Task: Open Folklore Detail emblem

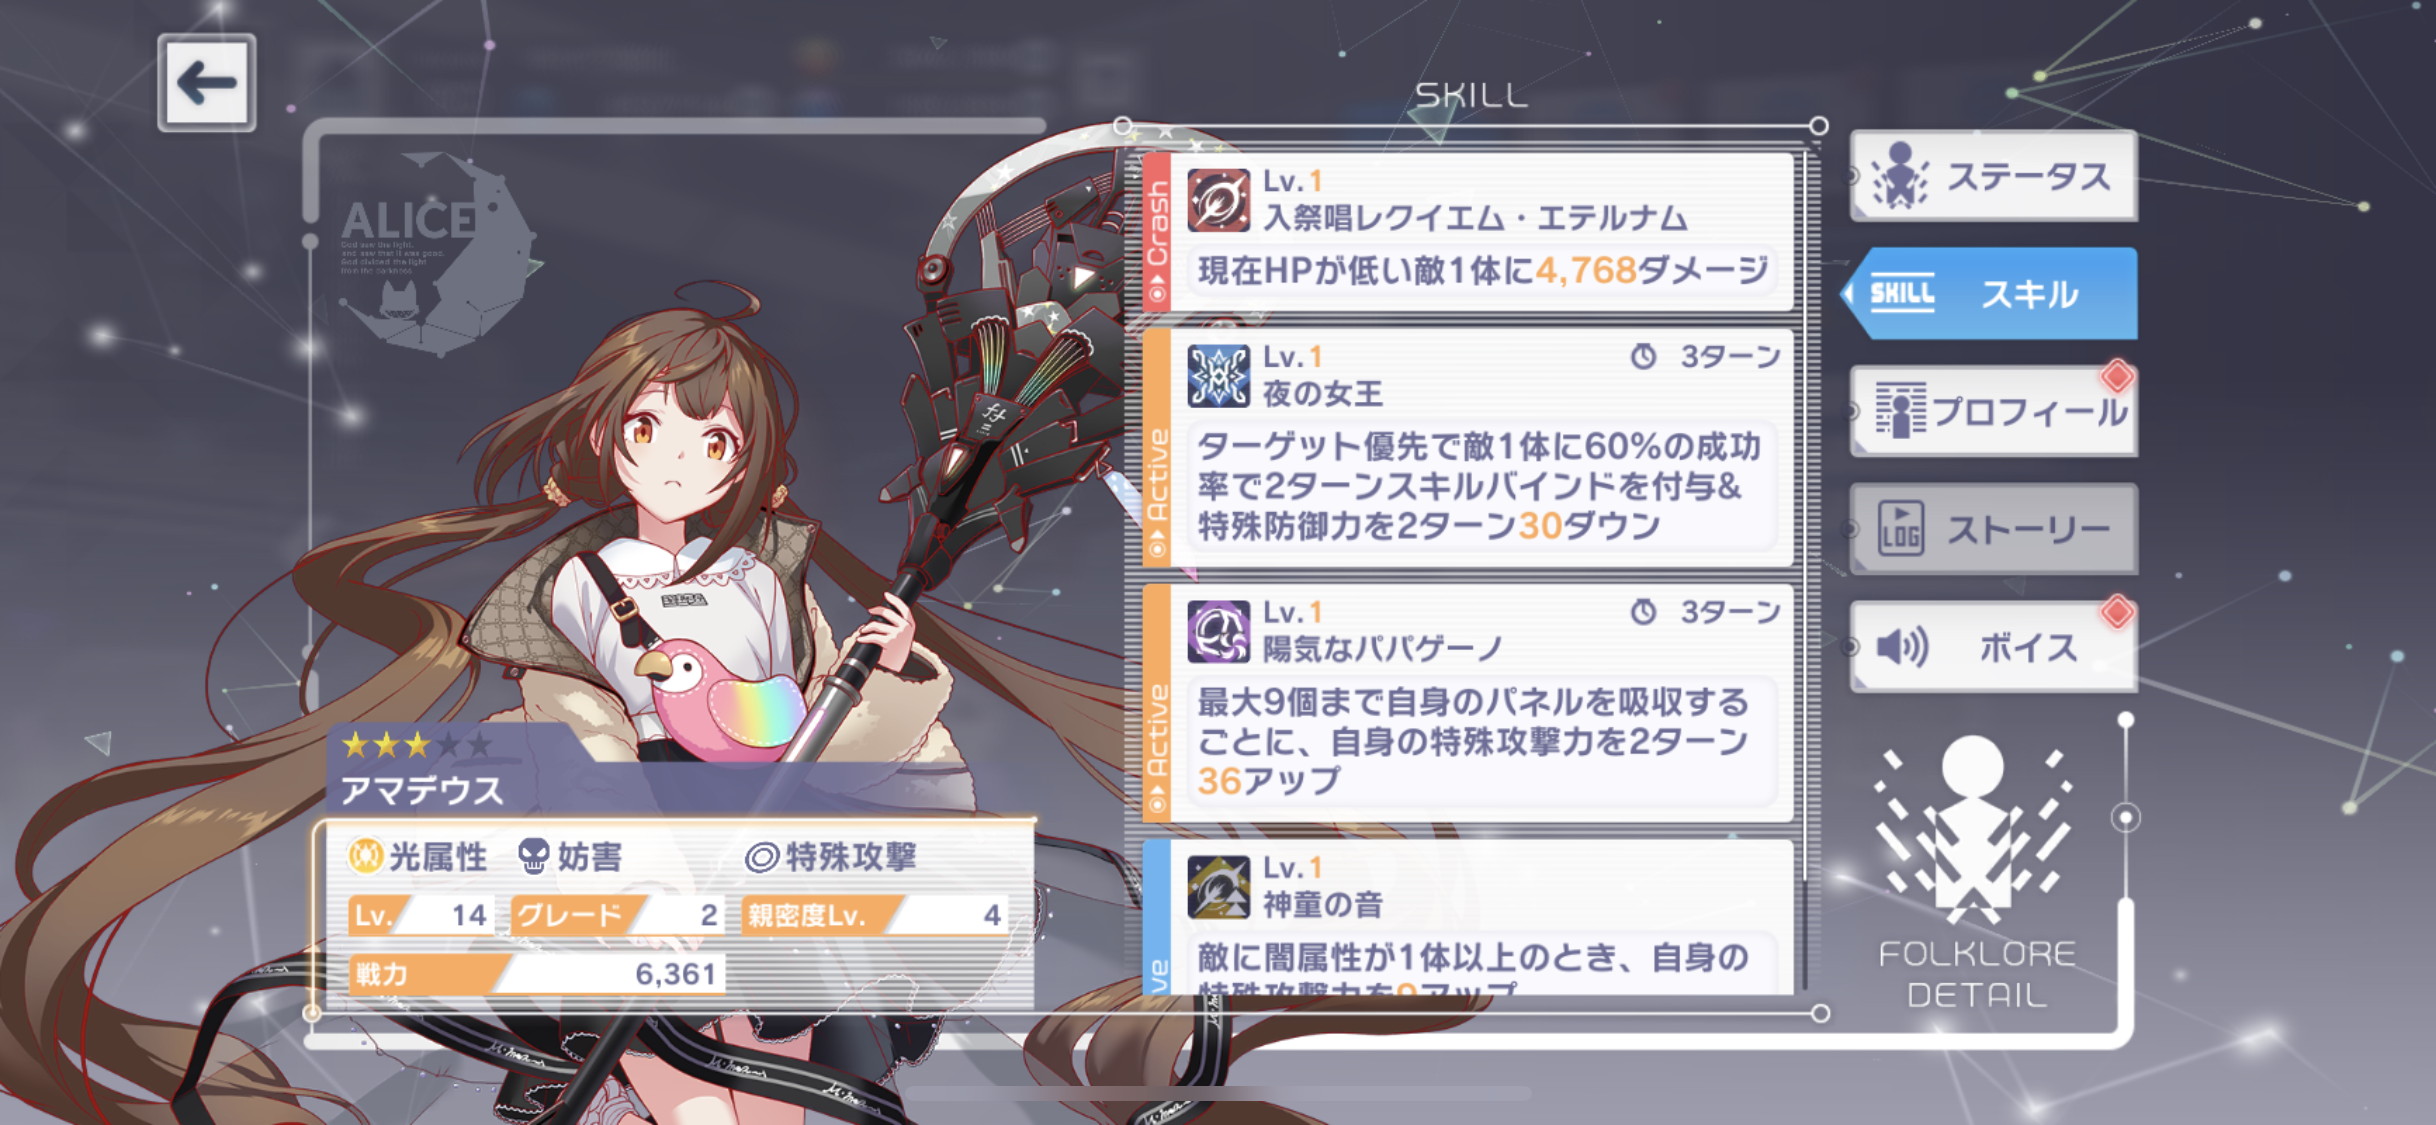Action: click(1975, 872)
